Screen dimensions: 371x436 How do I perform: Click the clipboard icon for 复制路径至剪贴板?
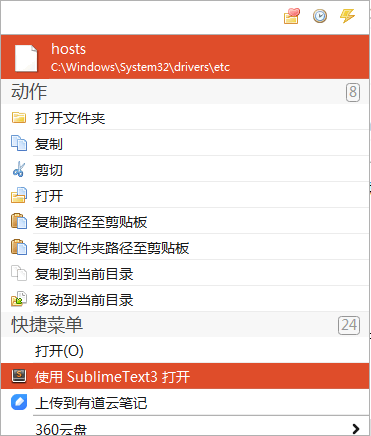pos(19,221)
